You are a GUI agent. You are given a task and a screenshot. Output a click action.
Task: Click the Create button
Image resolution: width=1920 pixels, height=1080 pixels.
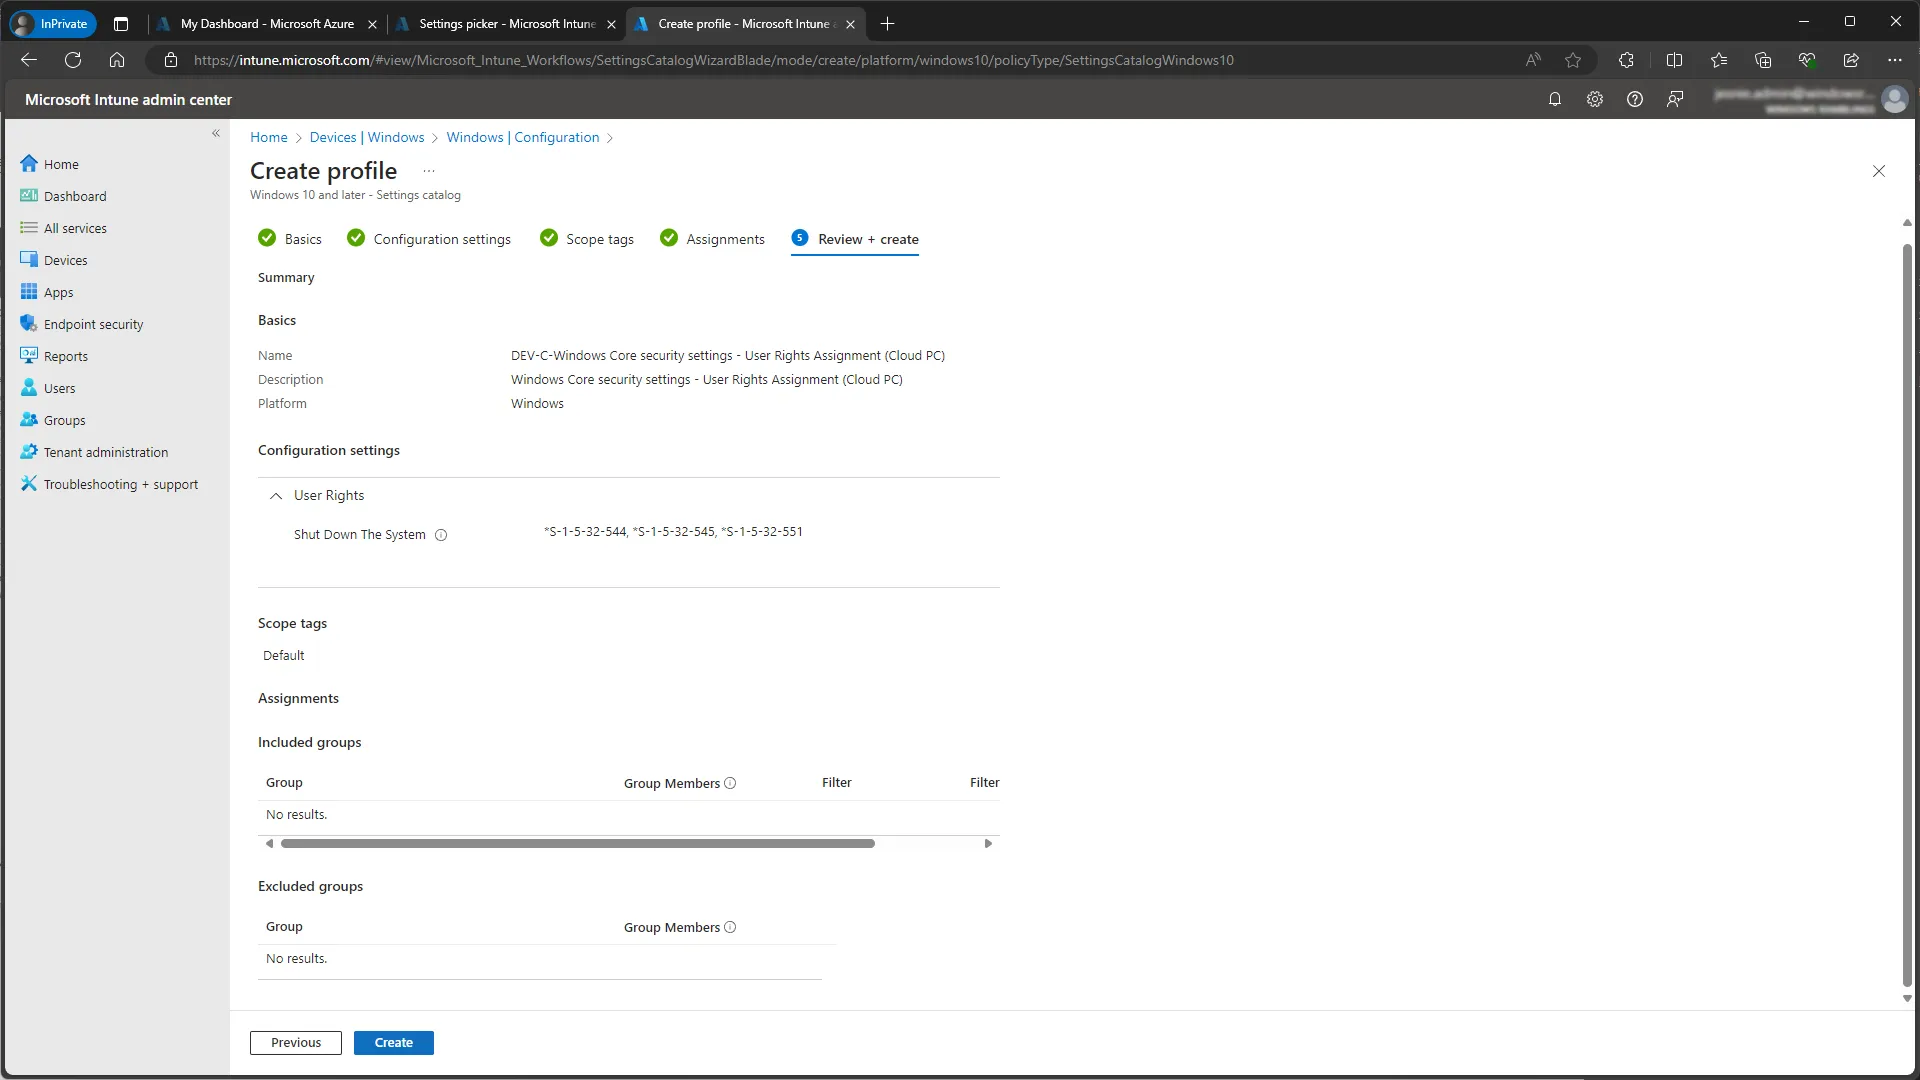[394, 1043]
